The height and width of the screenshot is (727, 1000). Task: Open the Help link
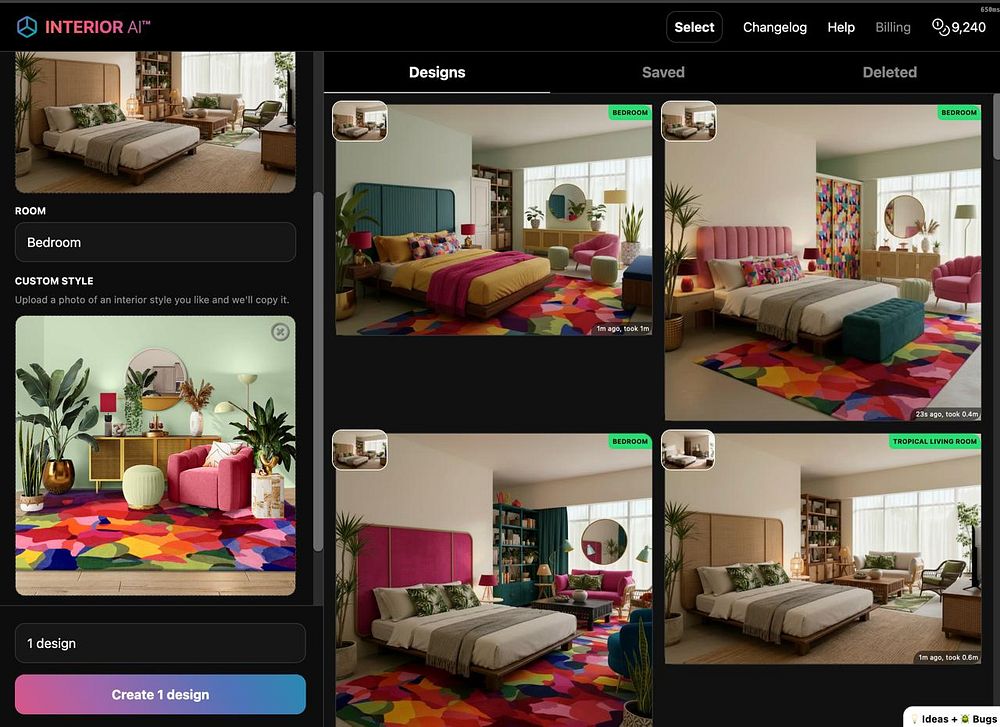point(841,27)
